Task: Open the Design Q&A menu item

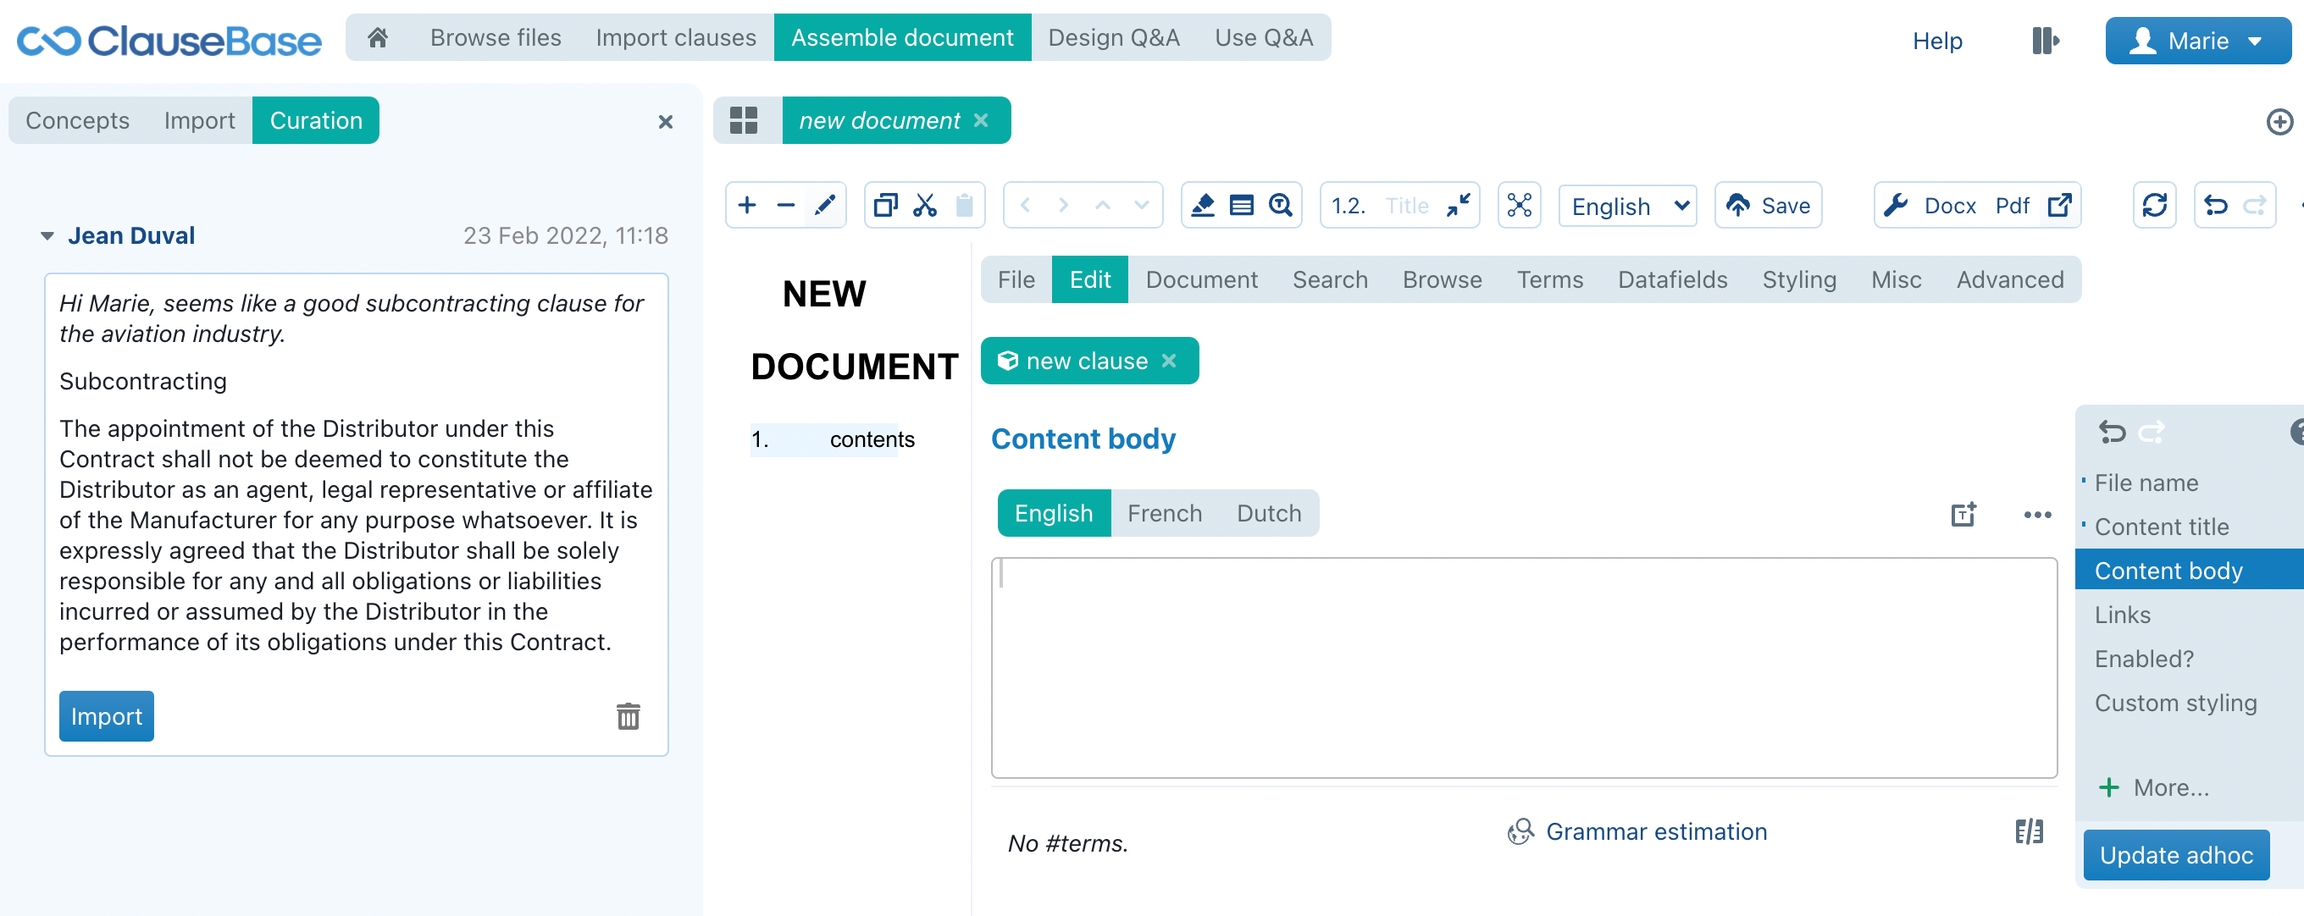Action: coord(1113,38)
